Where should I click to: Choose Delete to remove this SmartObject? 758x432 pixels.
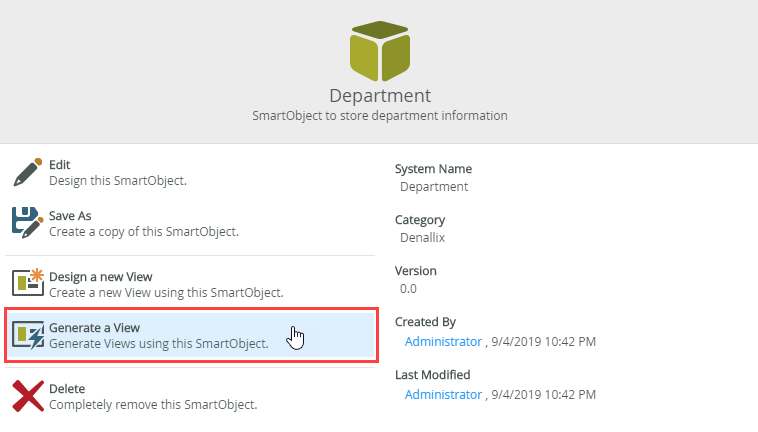[x=67, y=388]
